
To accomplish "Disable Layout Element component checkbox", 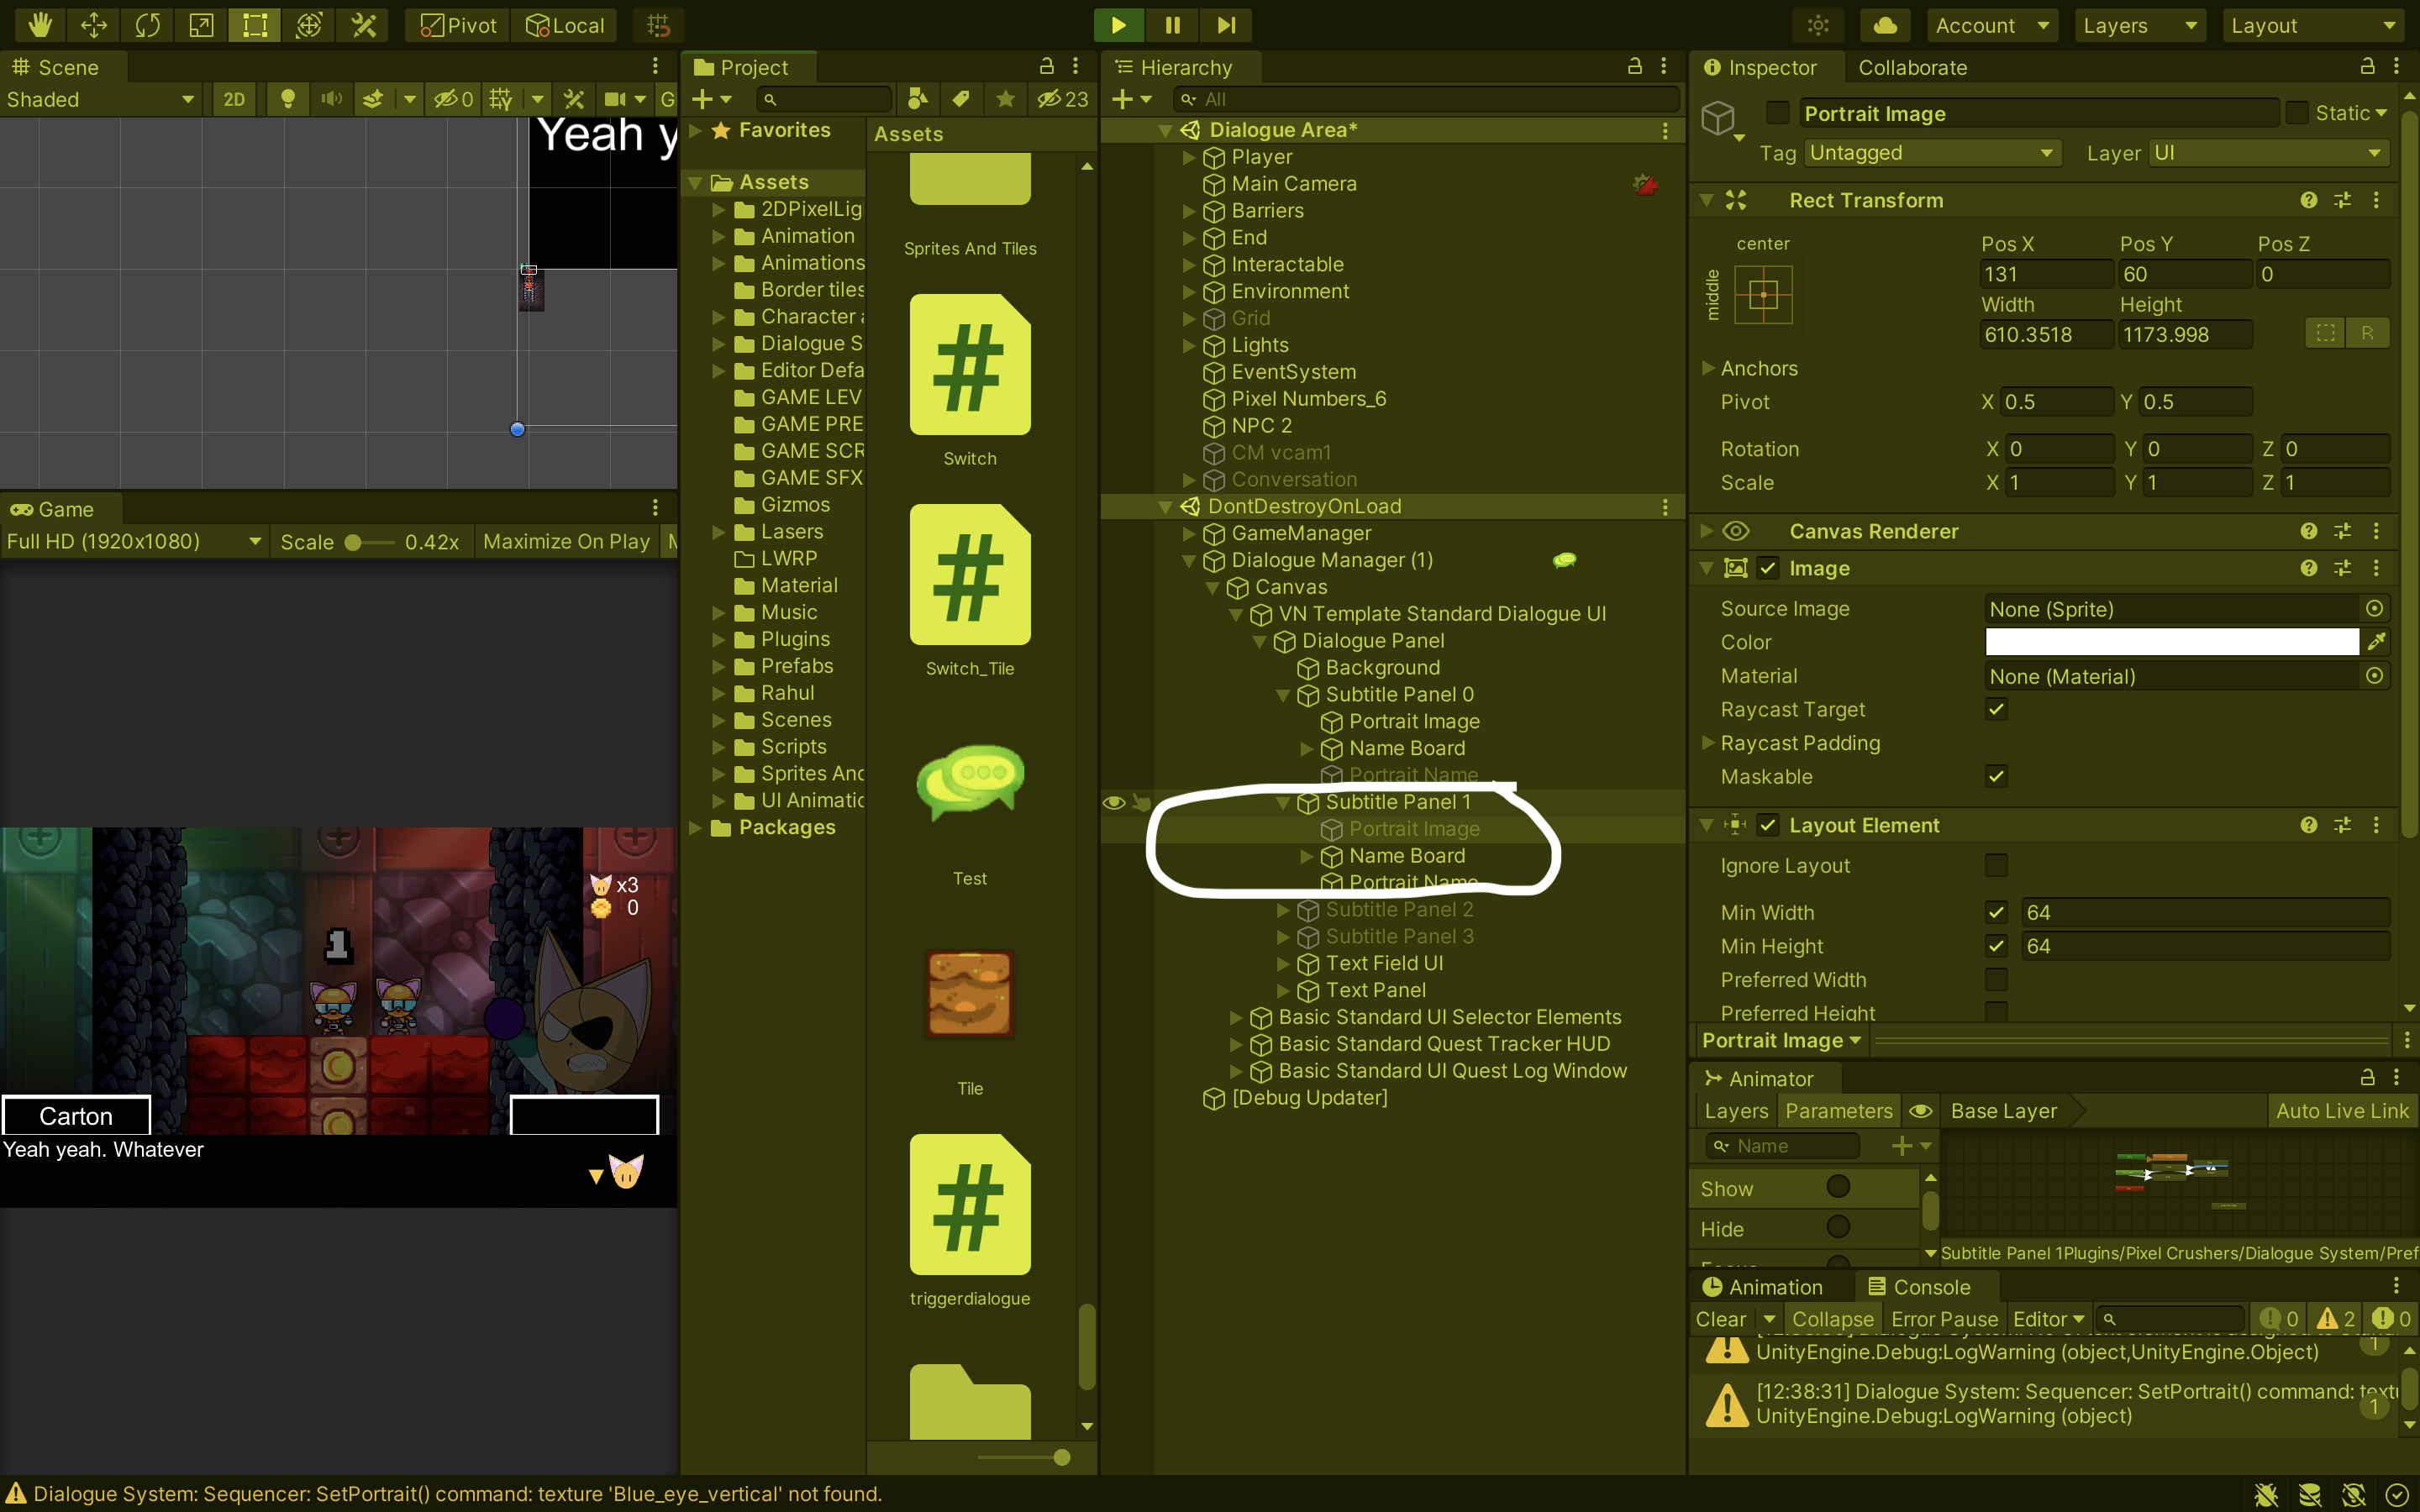I will click(x=1768, y=825).
